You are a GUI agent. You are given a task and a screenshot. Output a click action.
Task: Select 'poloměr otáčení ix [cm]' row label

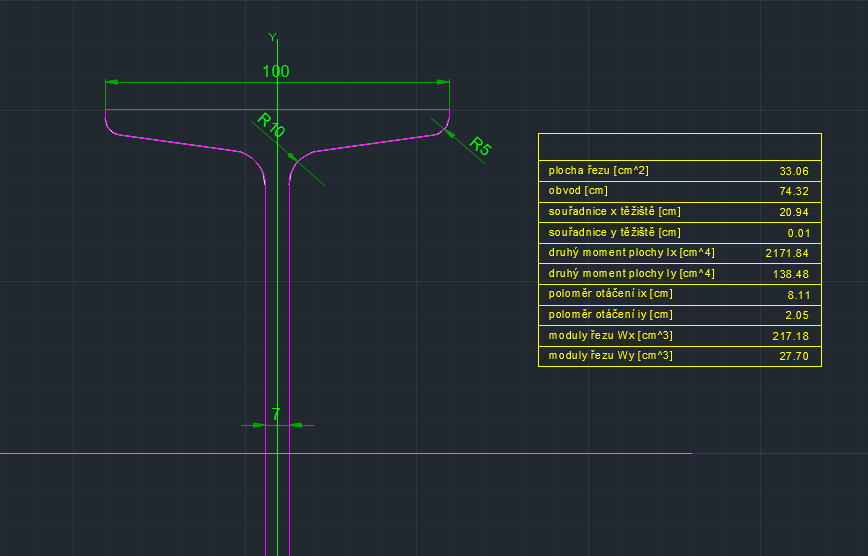point(610,294)
